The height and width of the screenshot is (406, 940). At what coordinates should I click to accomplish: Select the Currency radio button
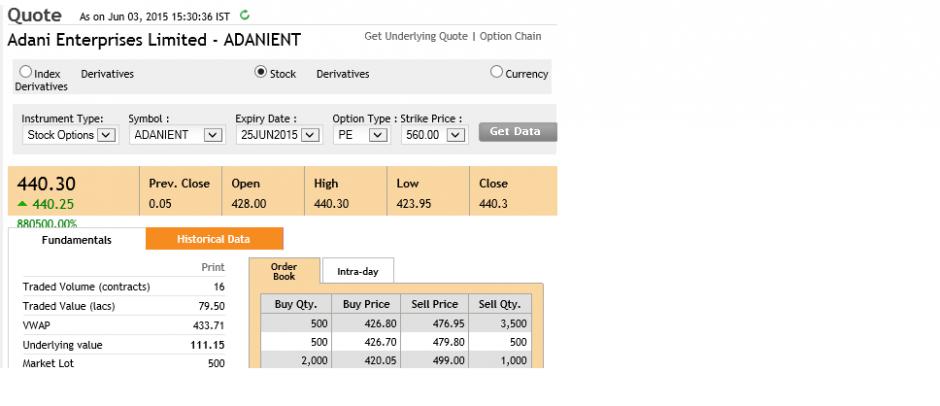click(x=496, y=72)
